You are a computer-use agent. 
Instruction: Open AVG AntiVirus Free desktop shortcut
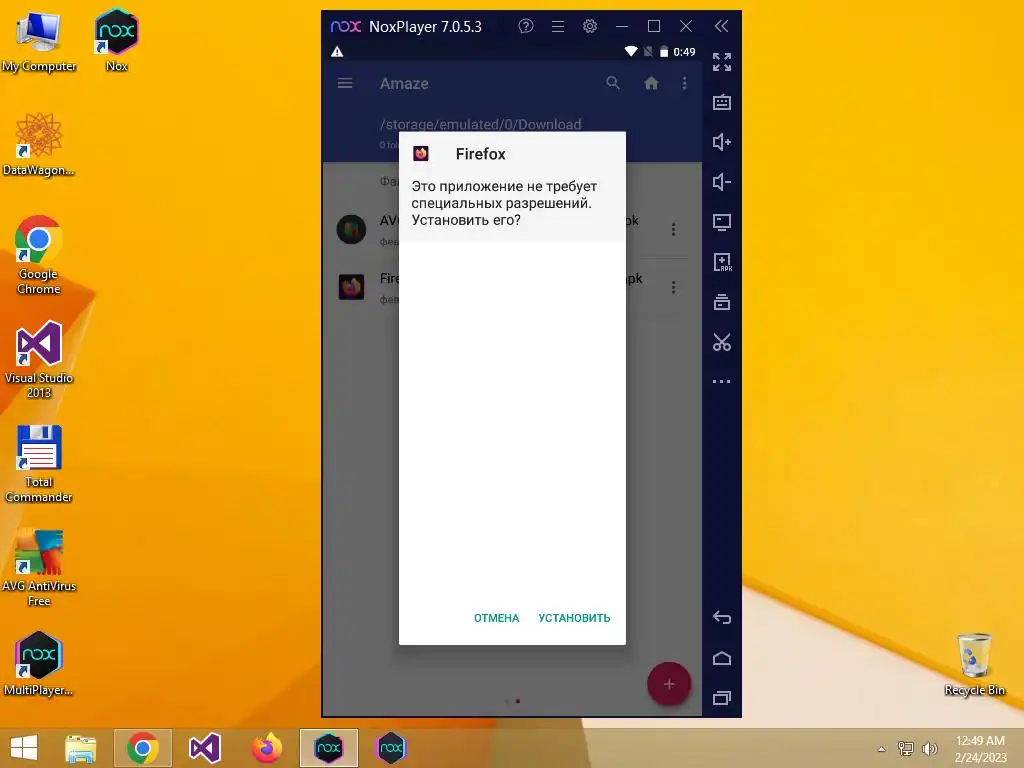[x=39, y=568]
